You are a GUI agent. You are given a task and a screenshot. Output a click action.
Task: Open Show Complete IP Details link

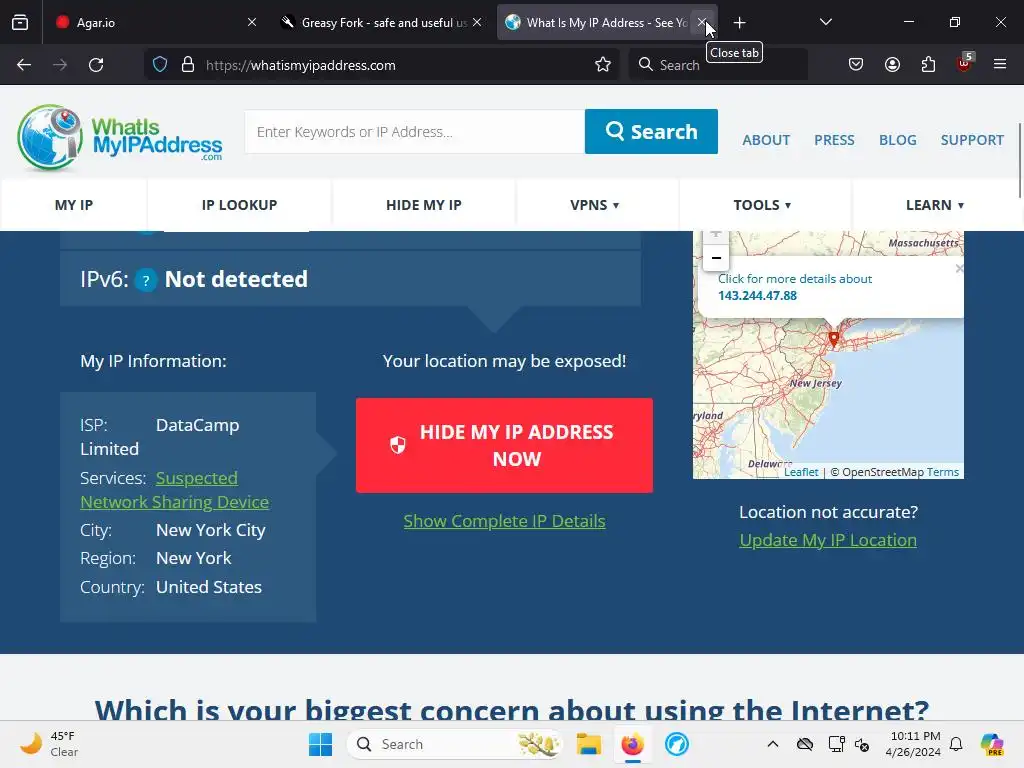[504, 521]
